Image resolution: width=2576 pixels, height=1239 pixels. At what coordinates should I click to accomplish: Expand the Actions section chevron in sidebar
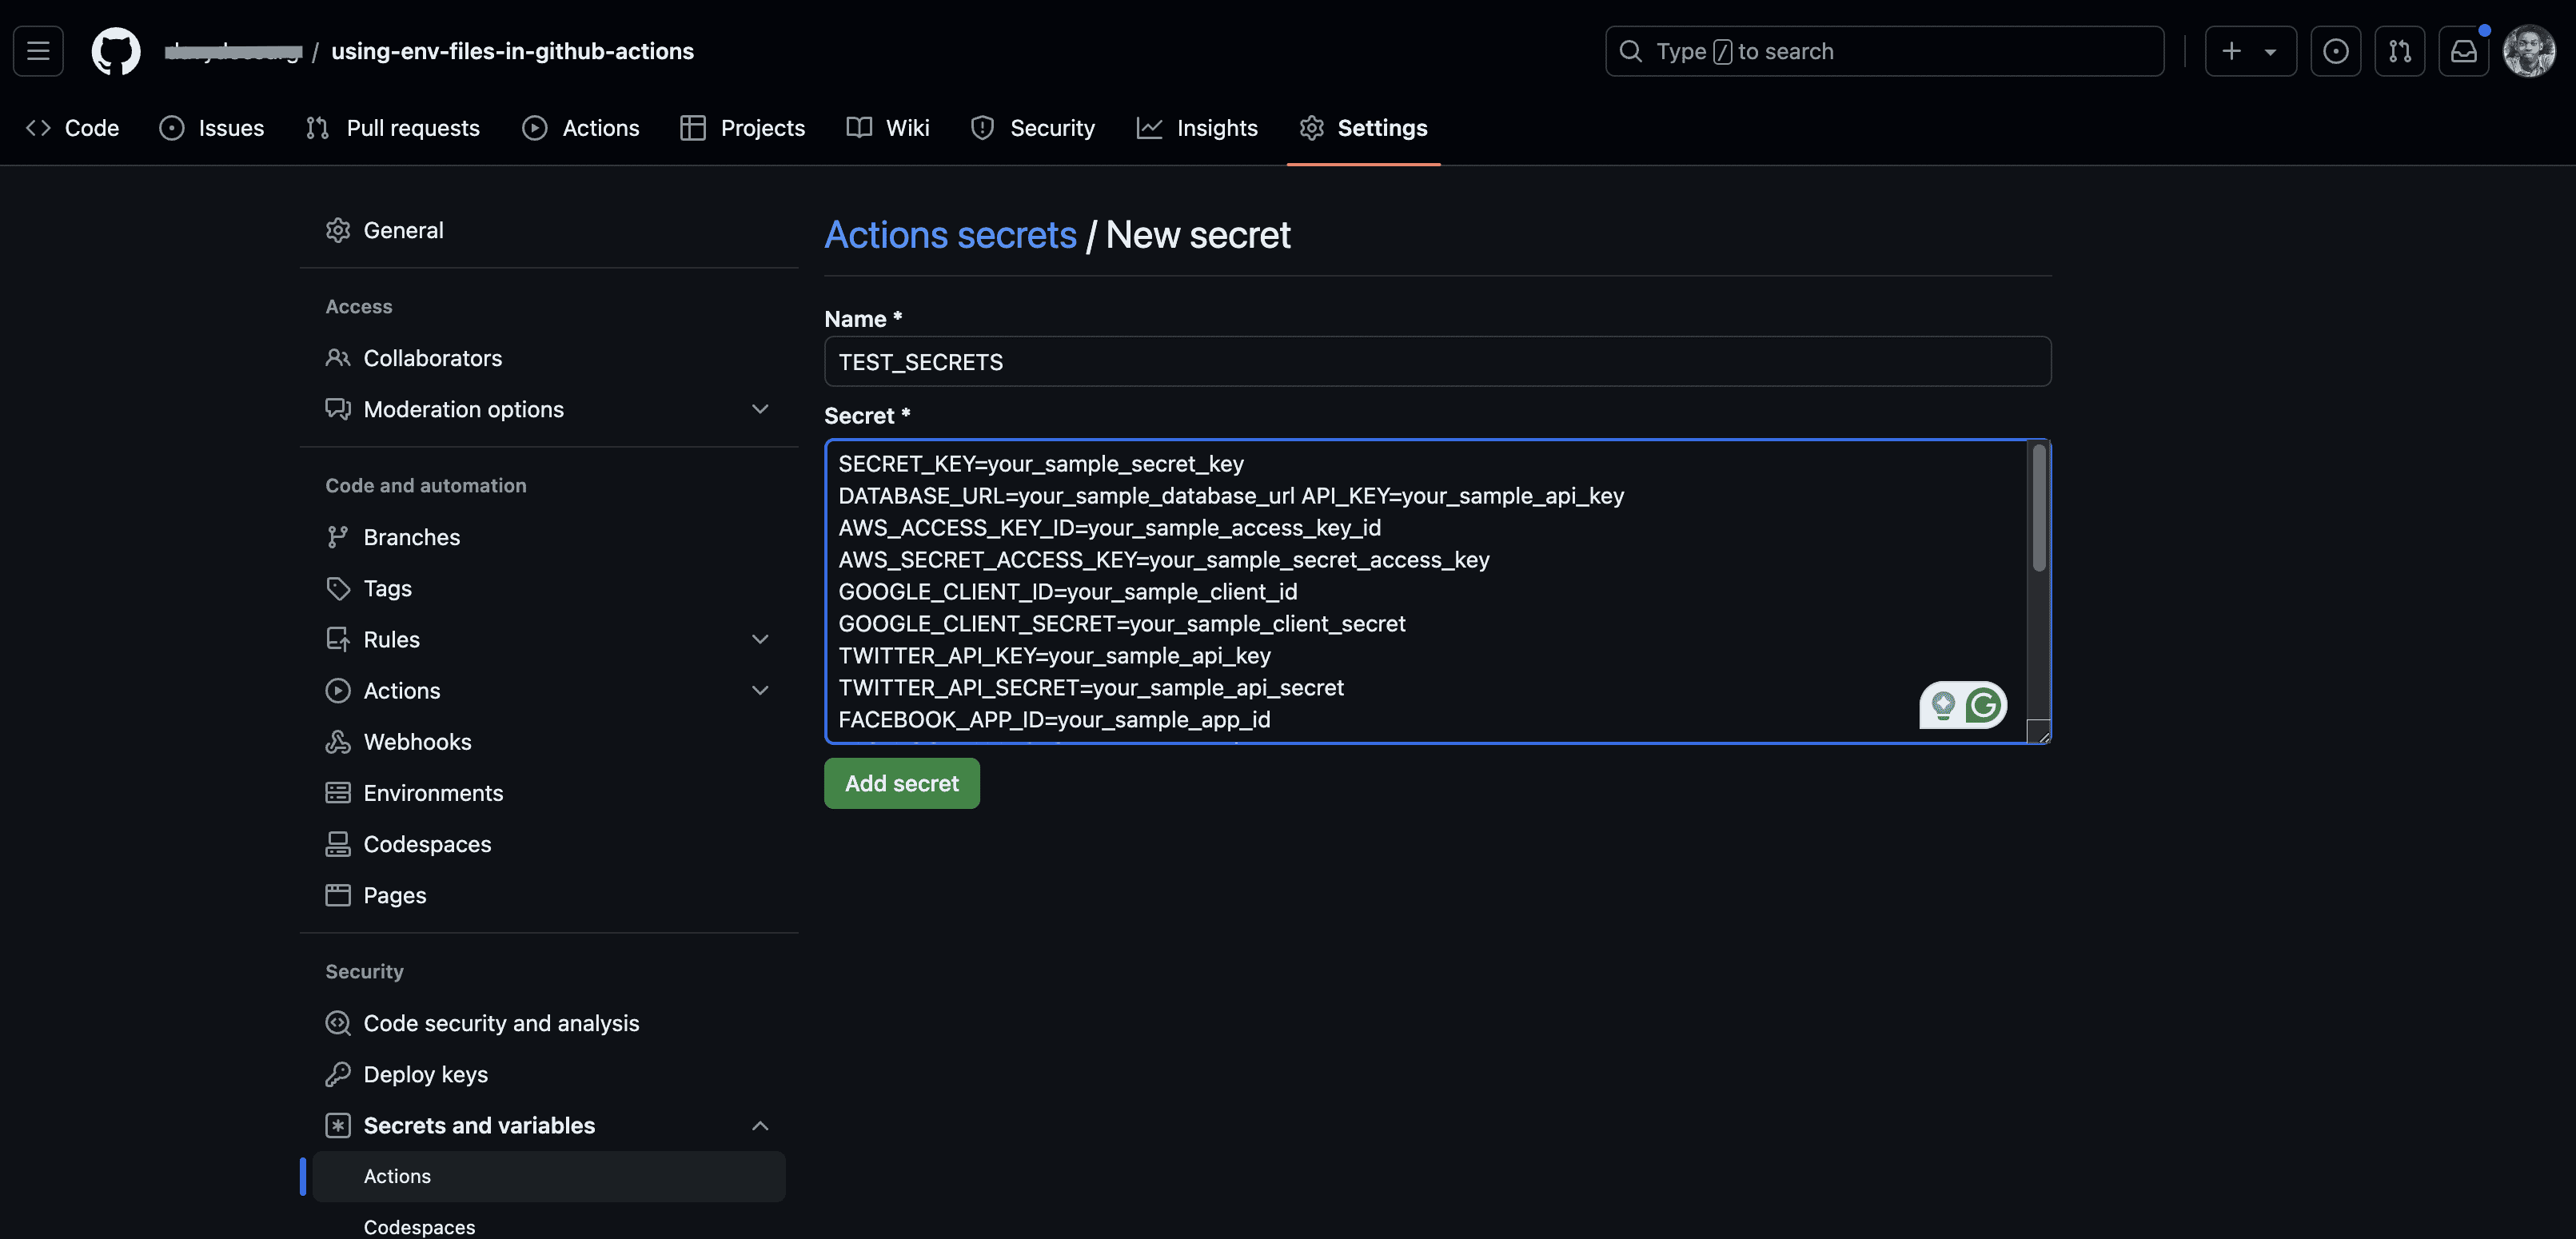(x=760, y=690)
